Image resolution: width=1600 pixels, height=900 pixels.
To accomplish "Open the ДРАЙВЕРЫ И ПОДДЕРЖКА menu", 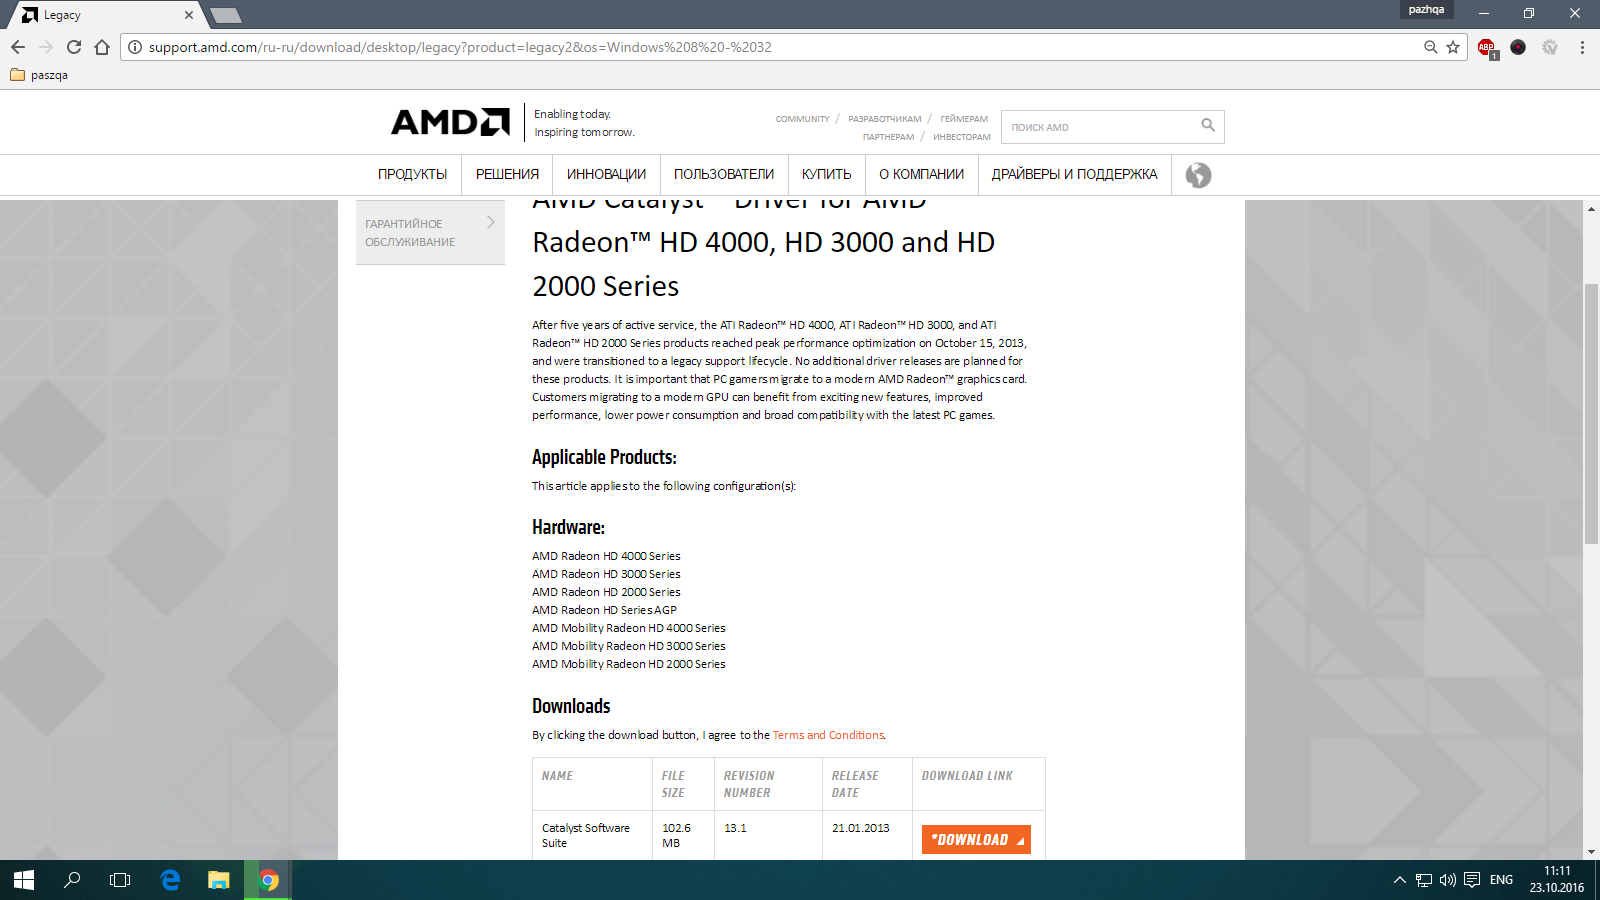I will pyautogui.click(x=1074, y=174).
